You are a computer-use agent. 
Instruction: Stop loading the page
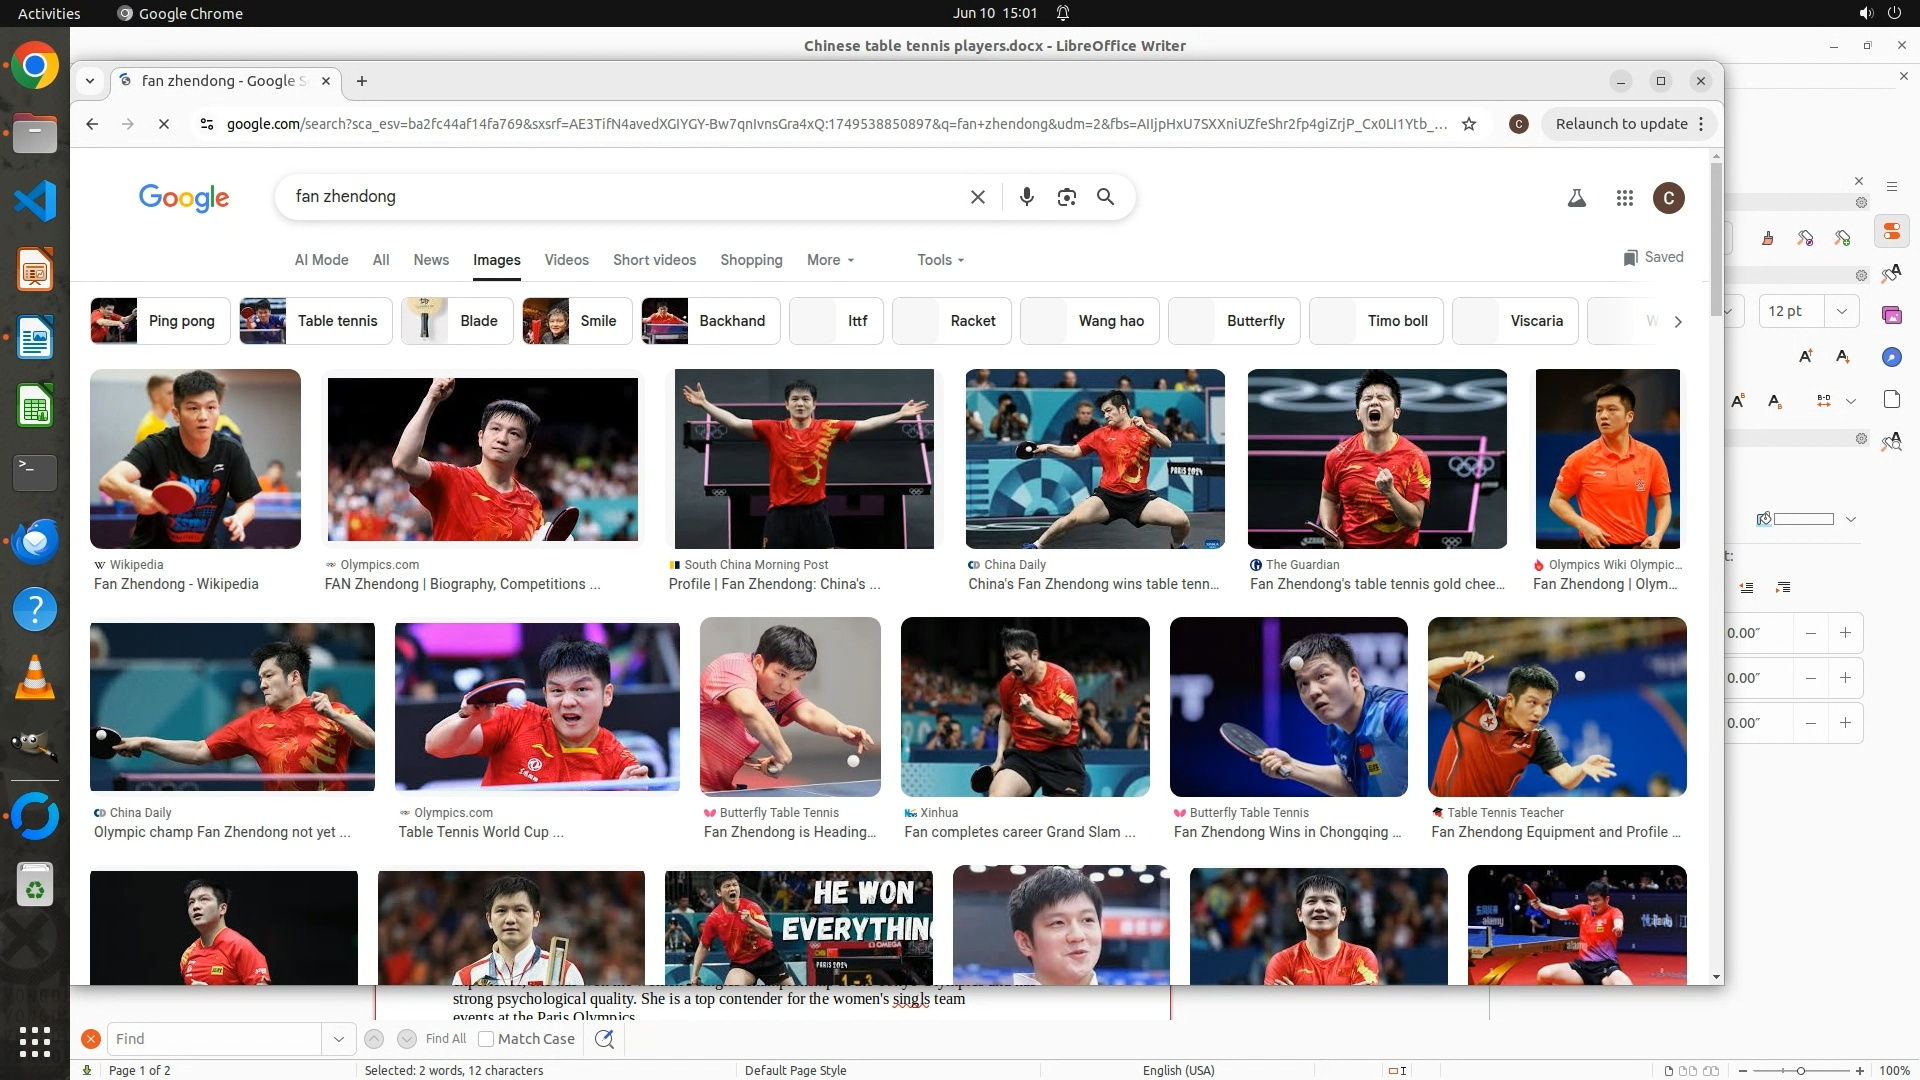pyautogui.click(x=164, y=124)
